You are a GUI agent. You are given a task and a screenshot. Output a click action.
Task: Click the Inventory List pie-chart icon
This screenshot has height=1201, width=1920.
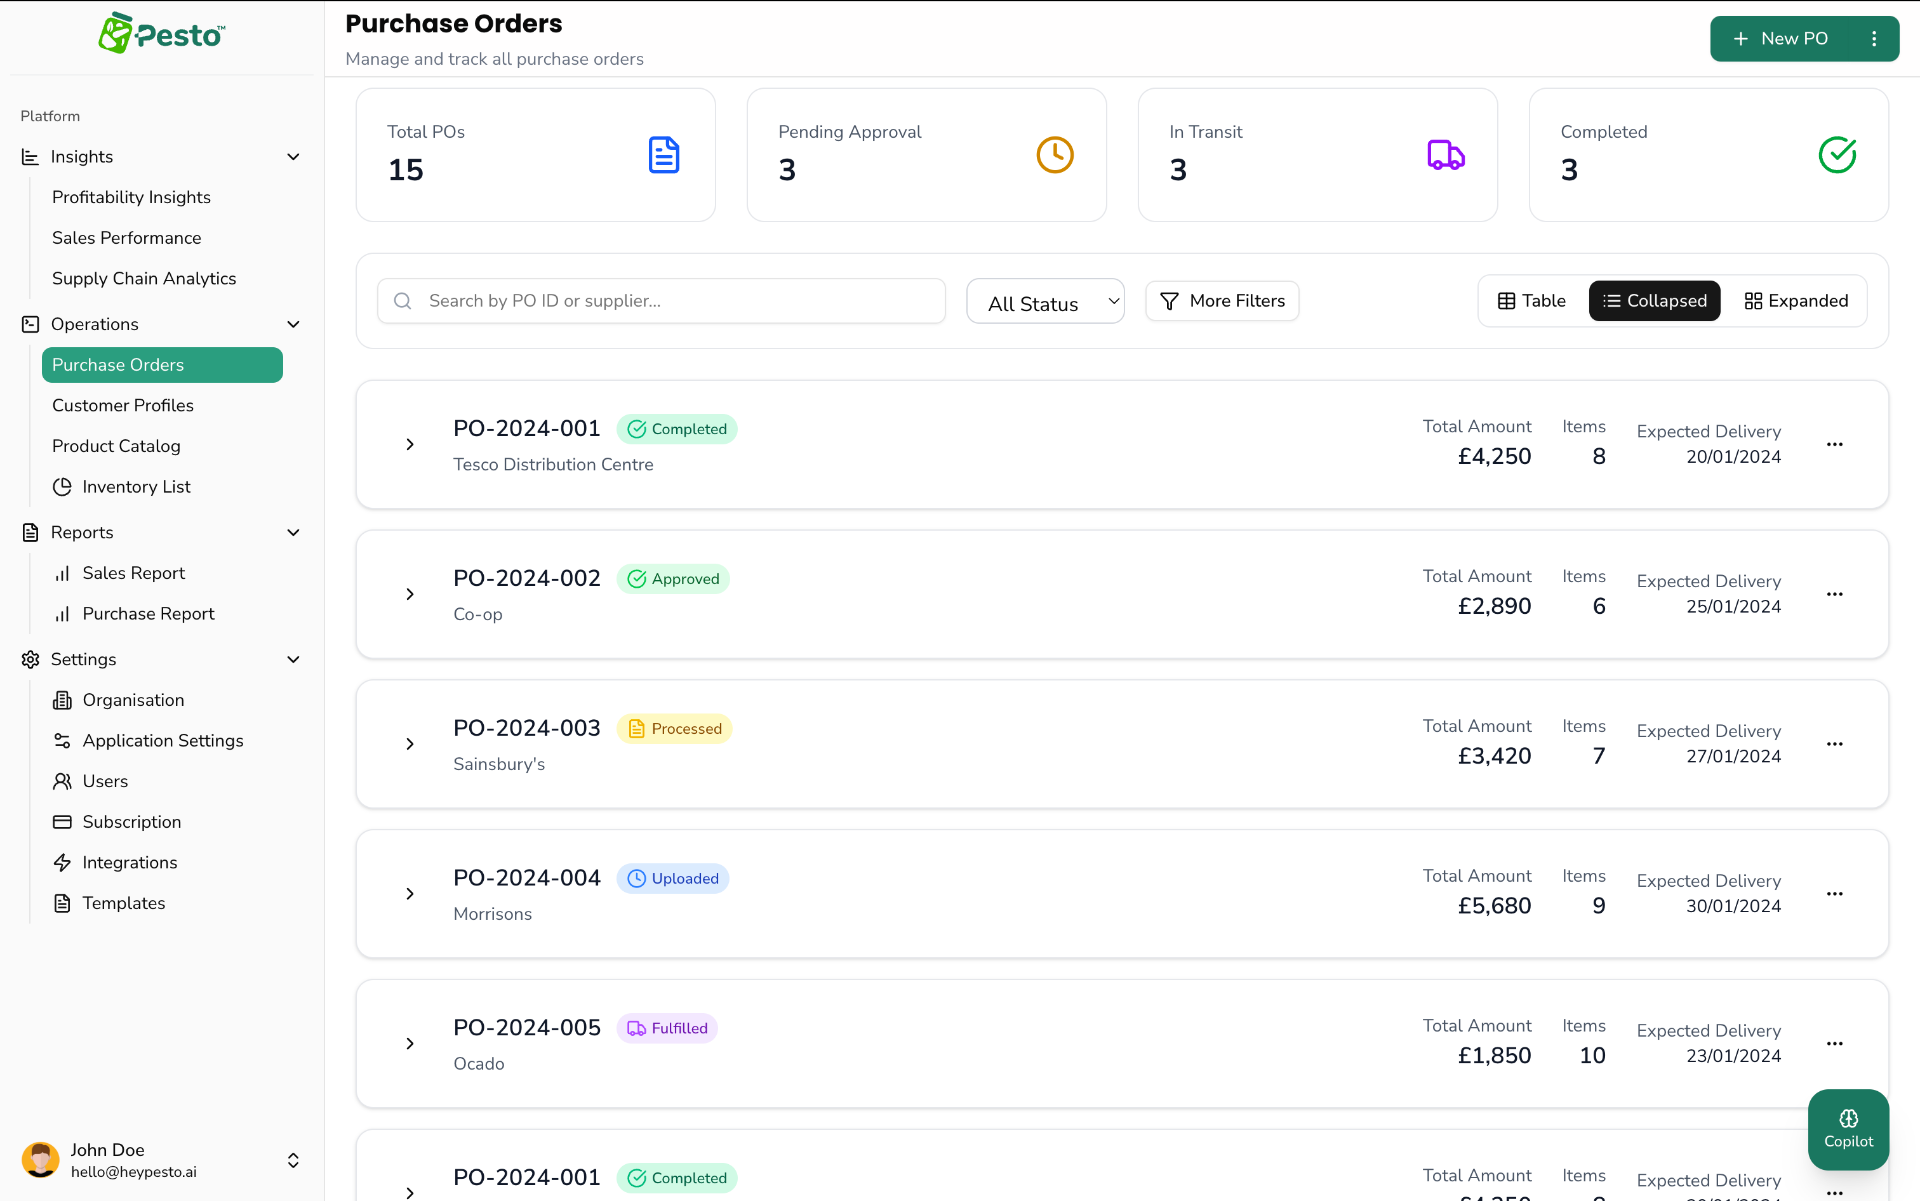click(63, 487)
